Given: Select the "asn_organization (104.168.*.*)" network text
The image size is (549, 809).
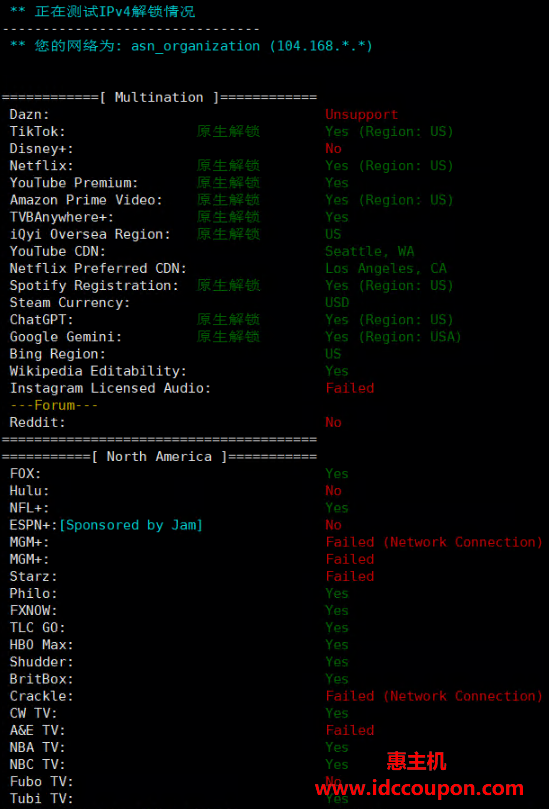Looking at the screenshot, I should (251, 46).
